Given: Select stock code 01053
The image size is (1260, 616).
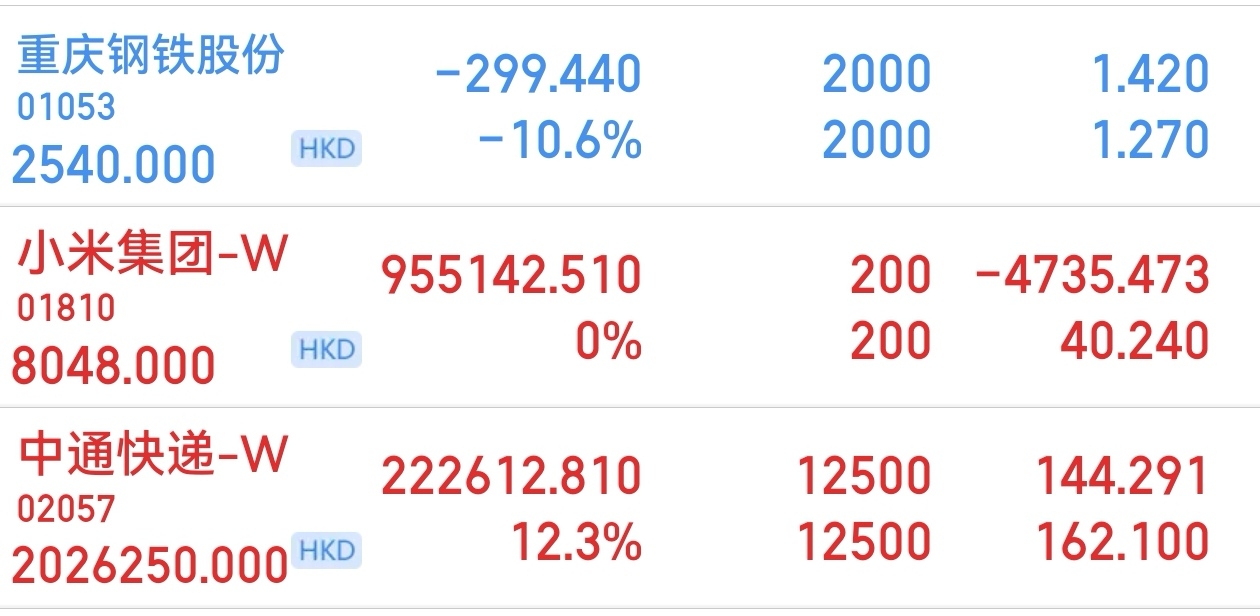Looking at the screenshot, I should [66, 107].
